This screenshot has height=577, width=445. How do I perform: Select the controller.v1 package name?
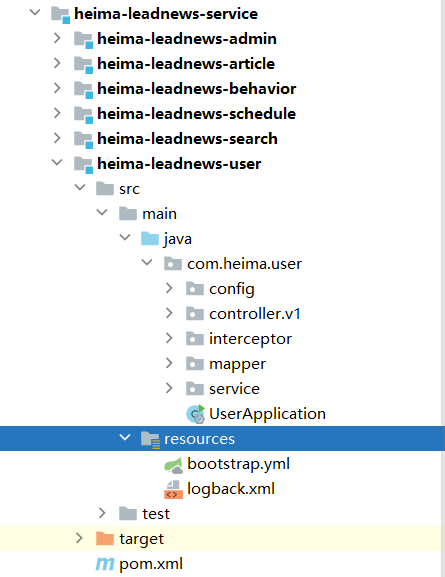[x=255, y=314]
